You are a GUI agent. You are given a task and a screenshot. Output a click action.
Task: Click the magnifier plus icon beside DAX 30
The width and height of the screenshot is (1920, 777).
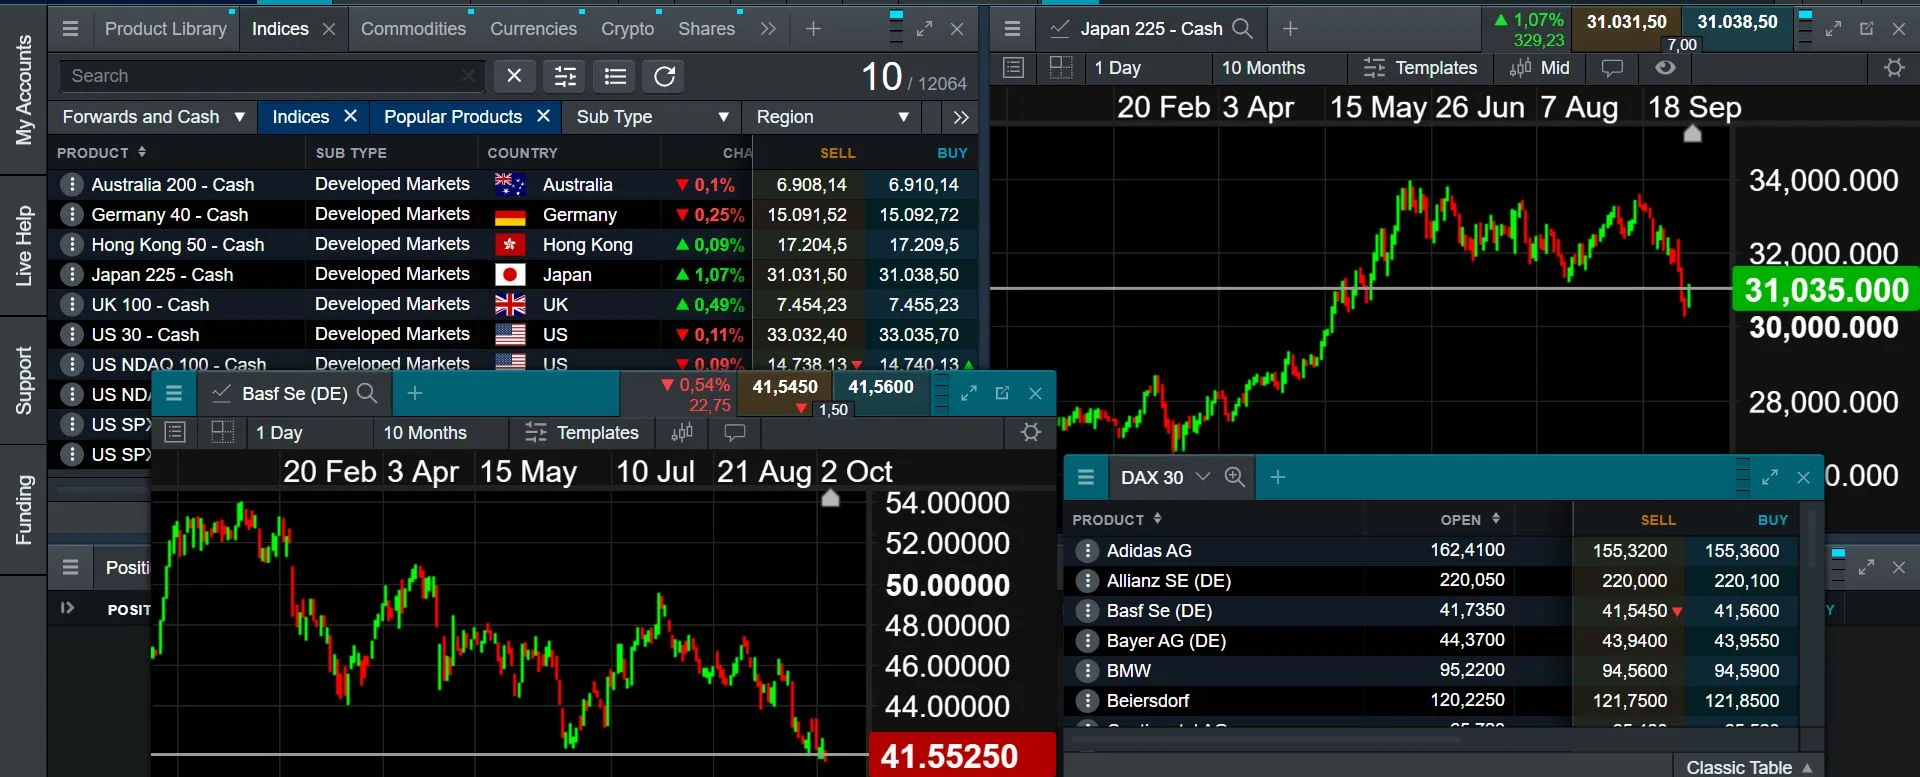coord(1235,477)
